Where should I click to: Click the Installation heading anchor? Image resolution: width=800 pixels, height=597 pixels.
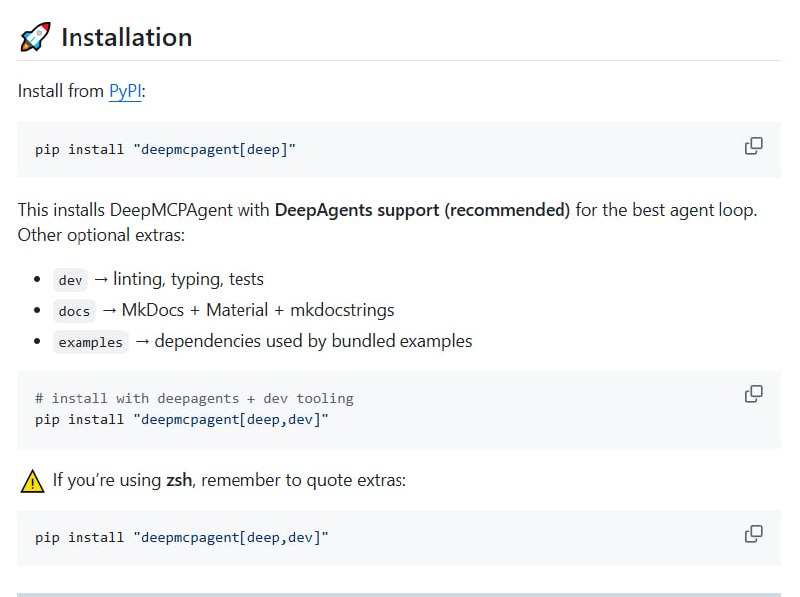126,37
